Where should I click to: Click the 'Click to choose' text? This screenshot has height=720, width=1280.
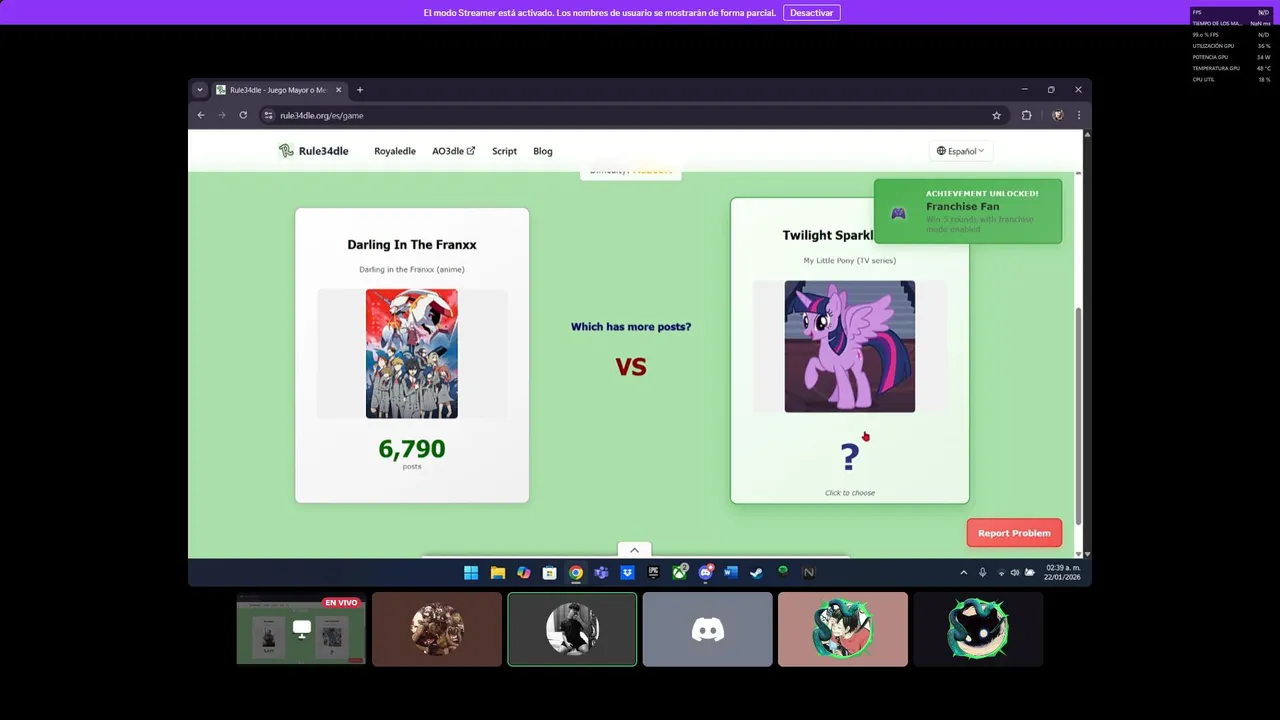coord(850,493)
